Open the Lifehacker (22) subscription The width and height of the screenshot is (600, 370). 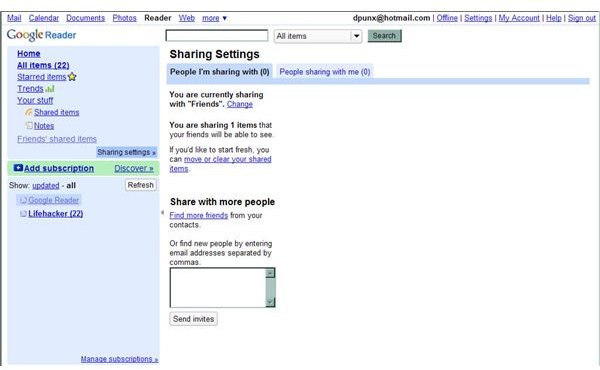click(x=55, y=214)
